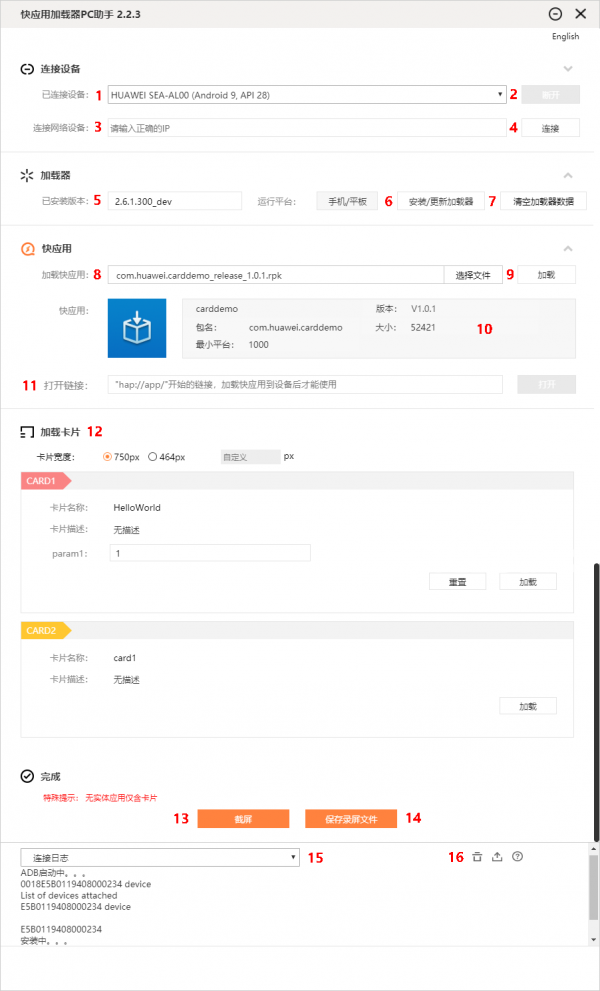Click the 完成 checkmark icon
The image size is (600, 991).
click(27, 776)
